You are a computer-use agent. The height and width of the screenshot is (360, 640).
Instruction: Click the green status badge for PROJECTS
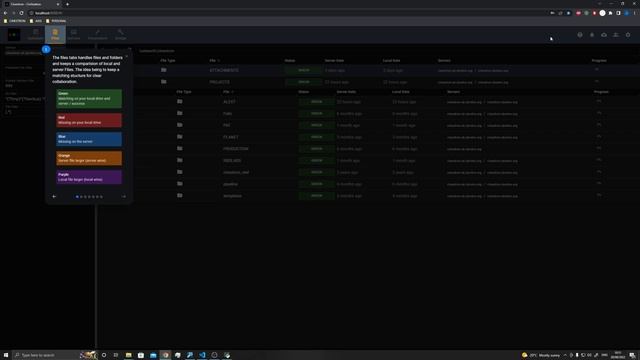tap(303, 82)
